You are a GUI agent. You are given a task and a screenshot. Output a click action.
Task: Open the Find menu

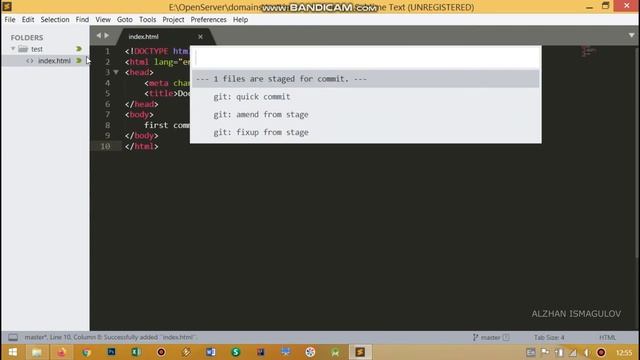tap(82, 20)
